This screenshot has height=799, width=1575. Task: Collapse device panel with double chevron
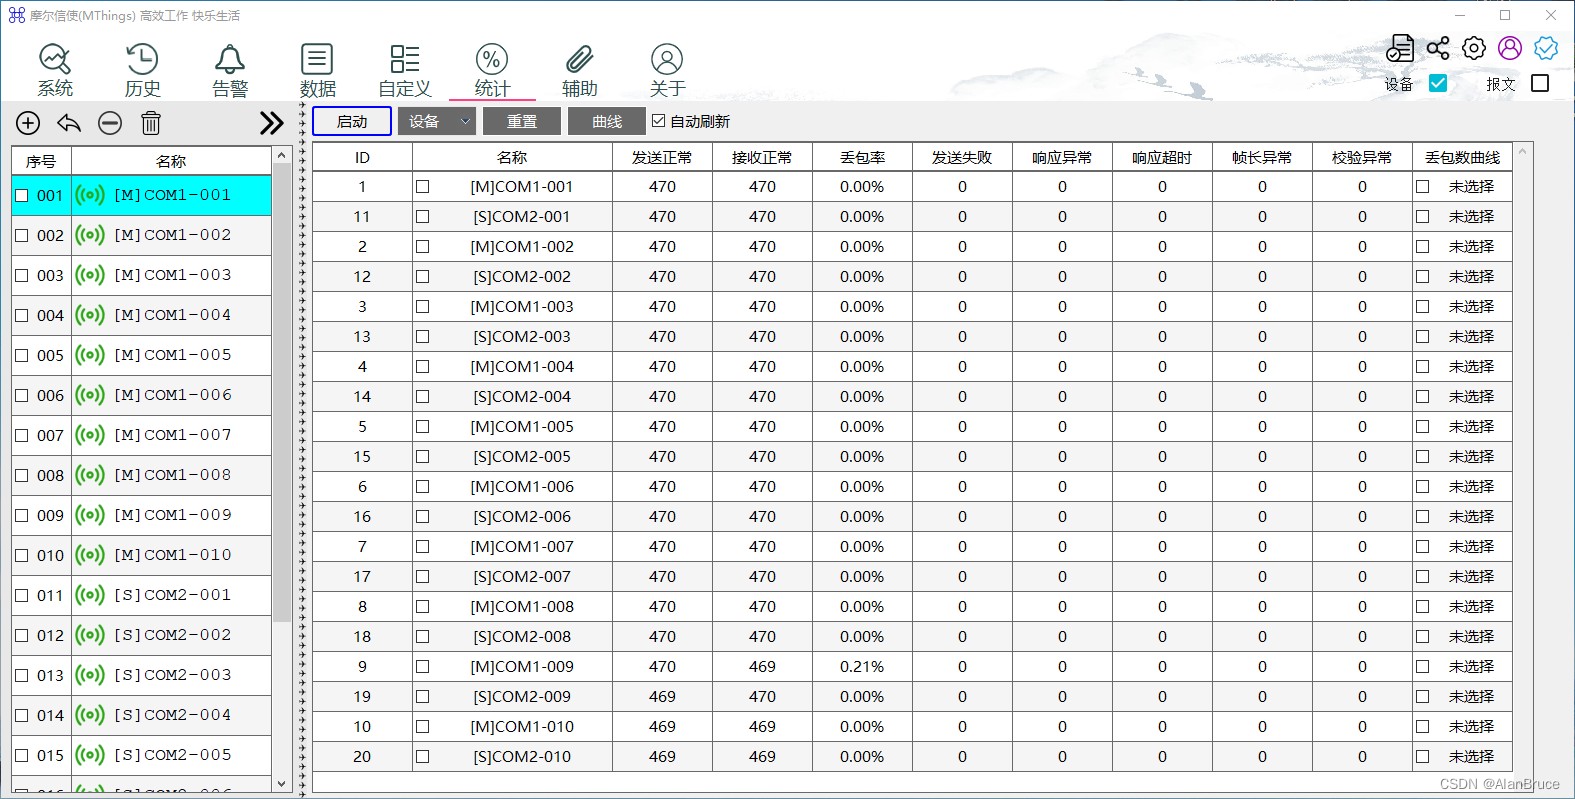pos(272,123)
